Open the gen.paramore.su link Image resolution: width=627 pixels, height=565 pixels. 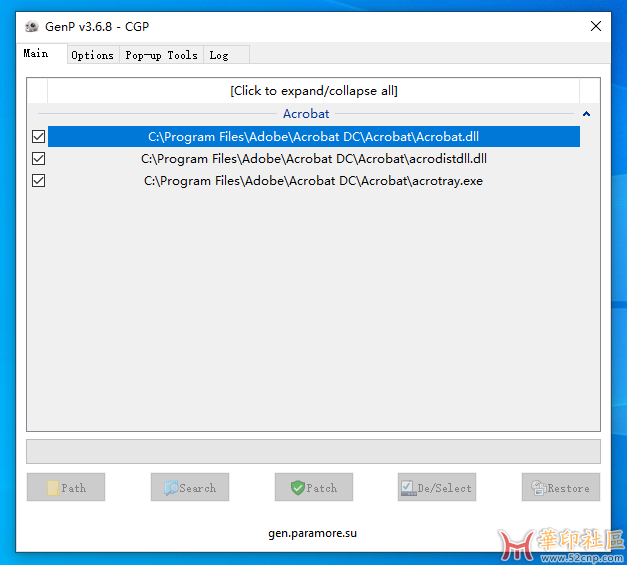[x=312, y=533]
